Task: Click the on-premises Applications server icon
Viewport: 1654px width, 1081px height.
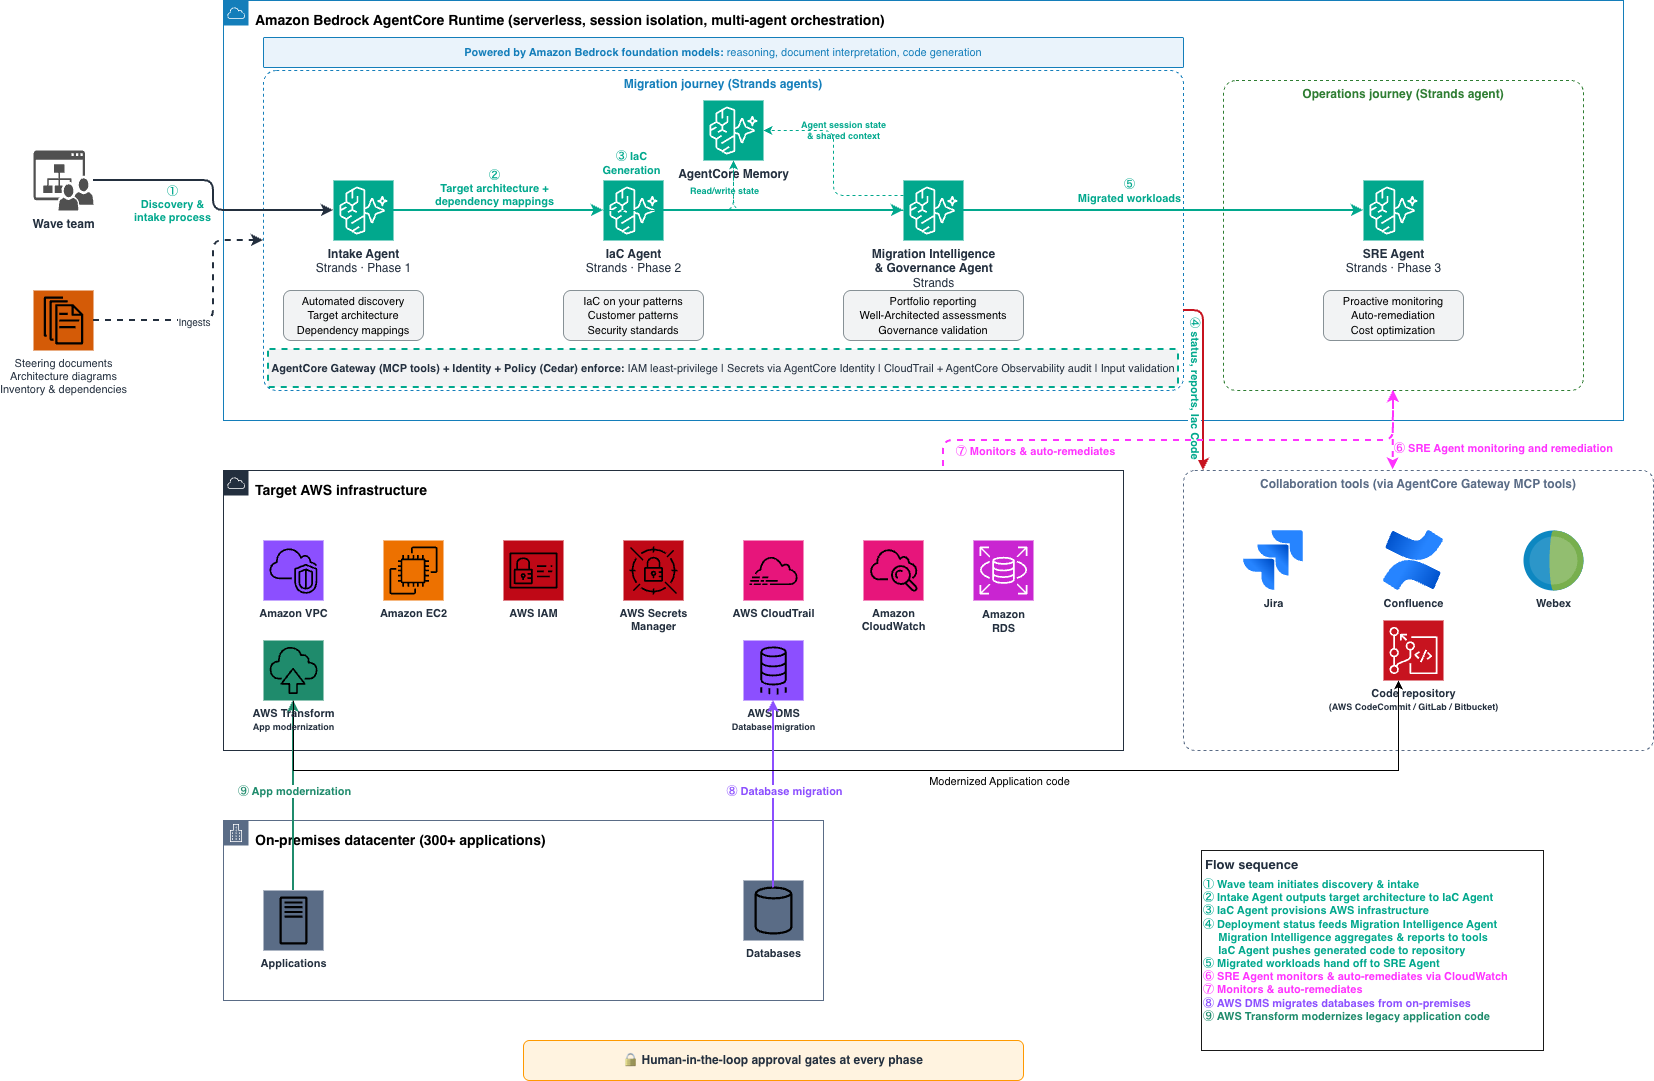Action: tap(293, 920)
